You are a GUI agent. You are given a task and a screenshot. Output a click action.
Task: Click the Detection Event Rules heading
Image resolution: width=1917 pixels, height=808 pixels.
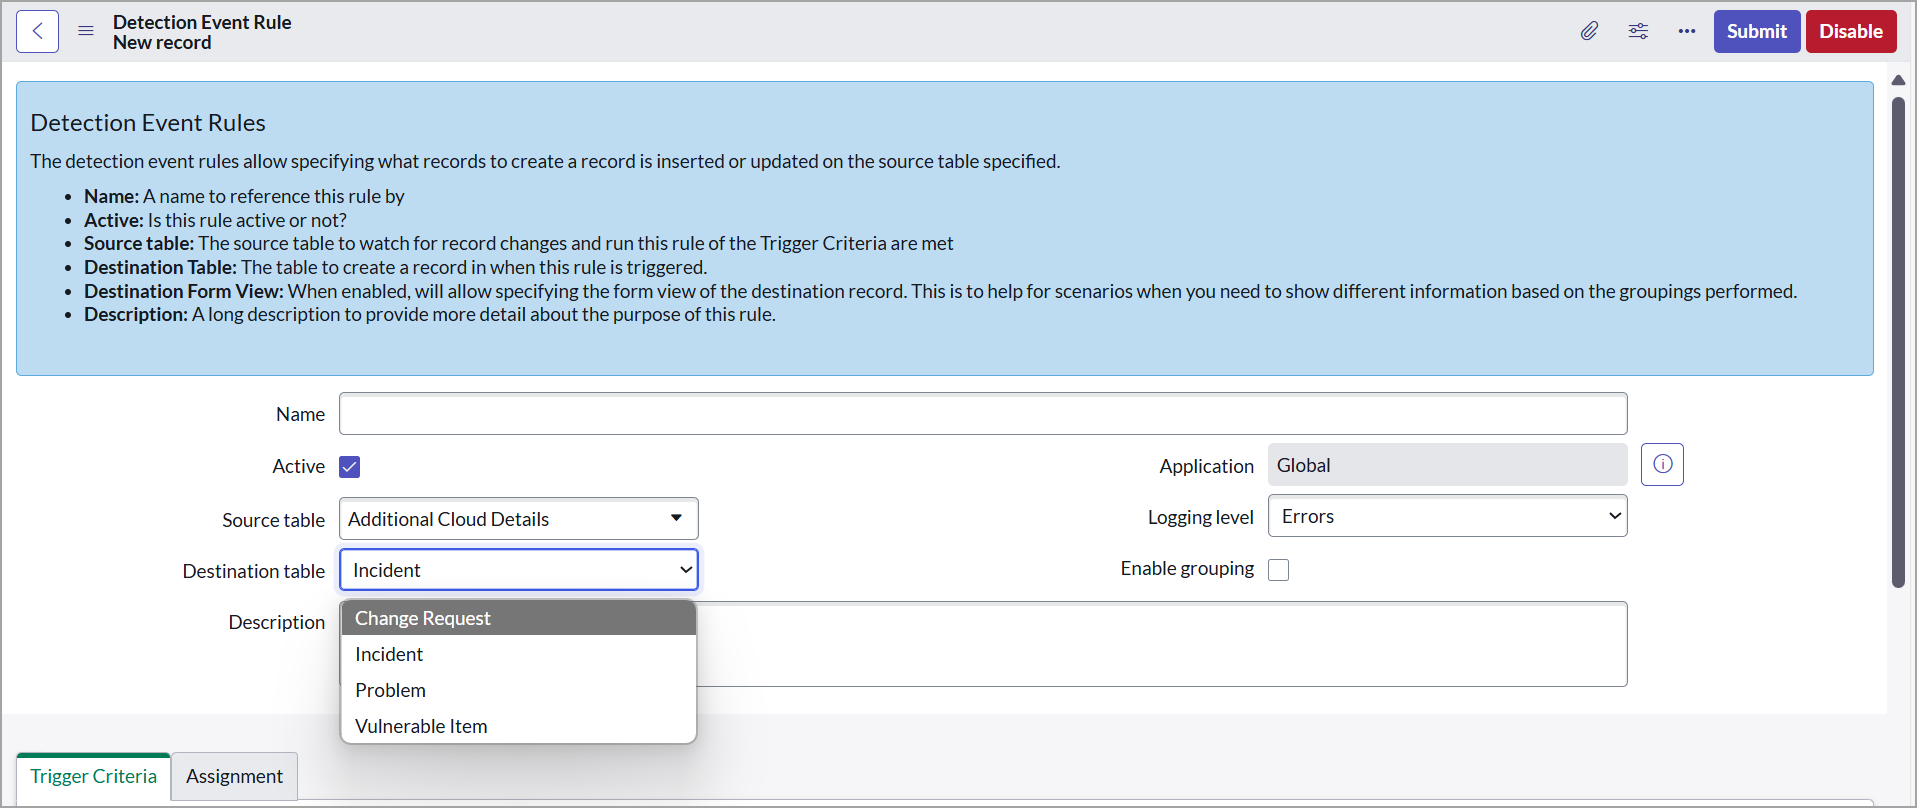click(148, 123)
